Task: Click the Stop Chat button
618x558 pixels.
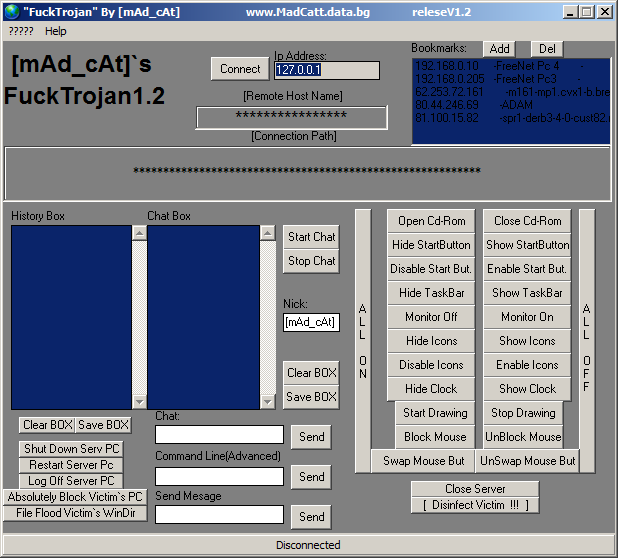Action: click(x=311, y=261)
